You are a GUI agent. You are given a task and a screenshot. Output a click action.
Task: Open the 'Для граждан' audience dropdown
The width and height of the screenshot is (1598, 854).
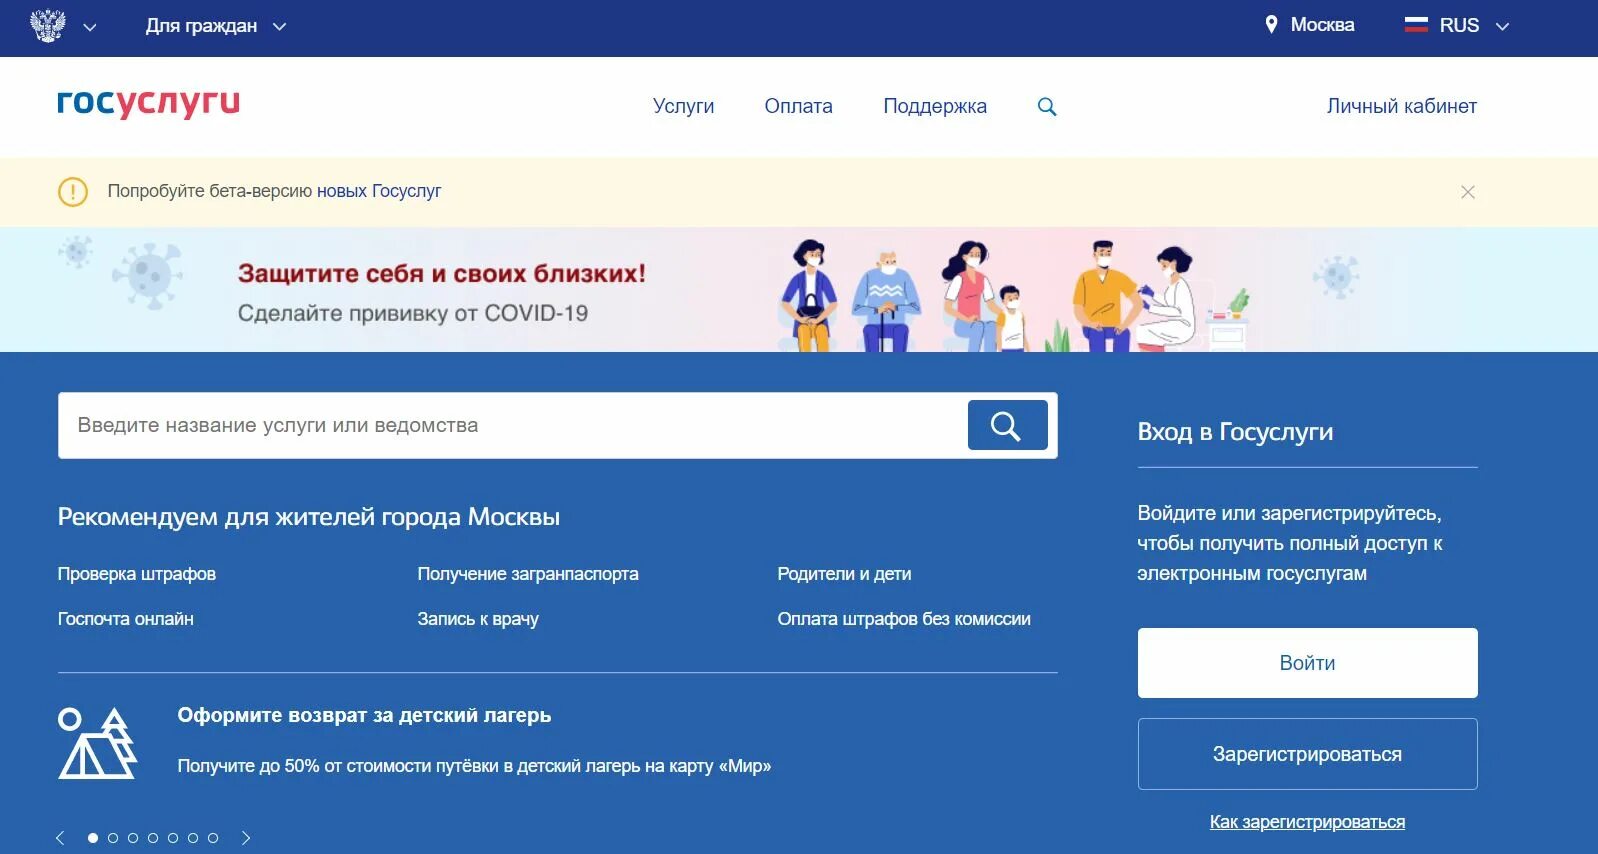tap(216, 26)
